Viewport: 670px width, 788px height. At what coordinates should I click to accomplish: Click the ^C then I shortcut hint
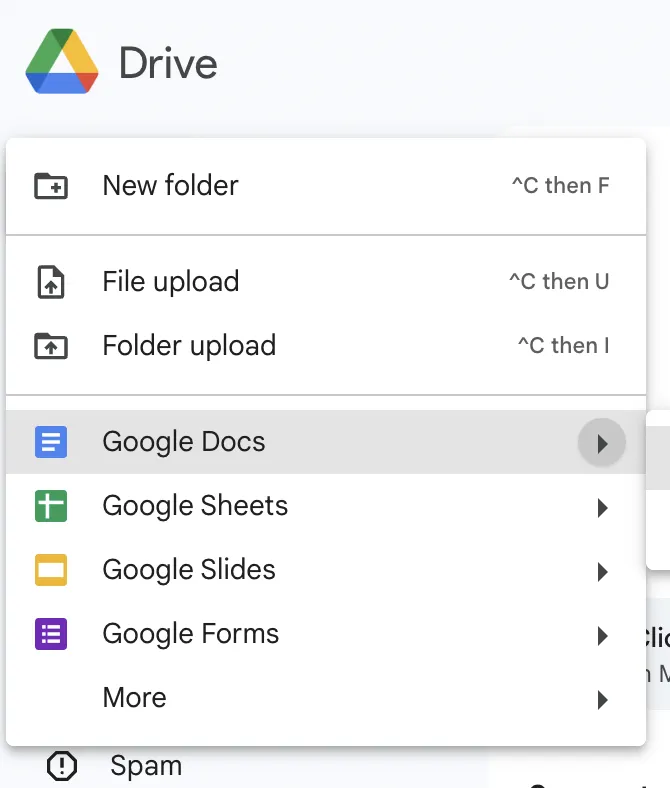pos(563,346)
